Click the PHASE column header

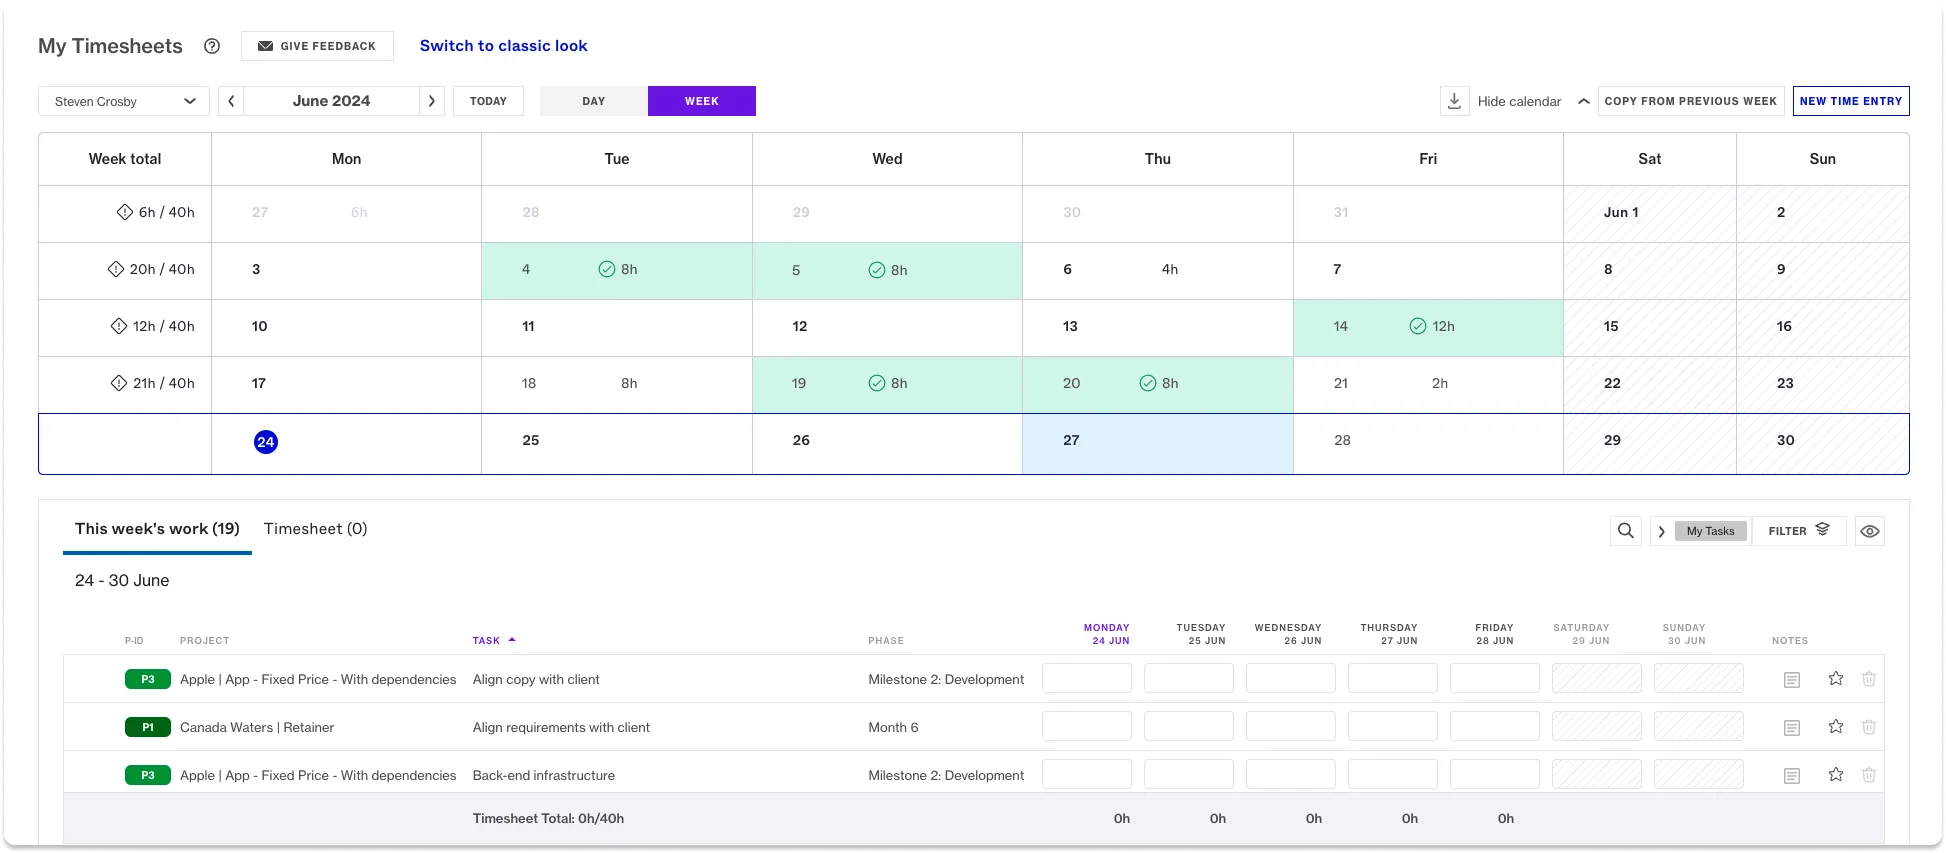886,640
